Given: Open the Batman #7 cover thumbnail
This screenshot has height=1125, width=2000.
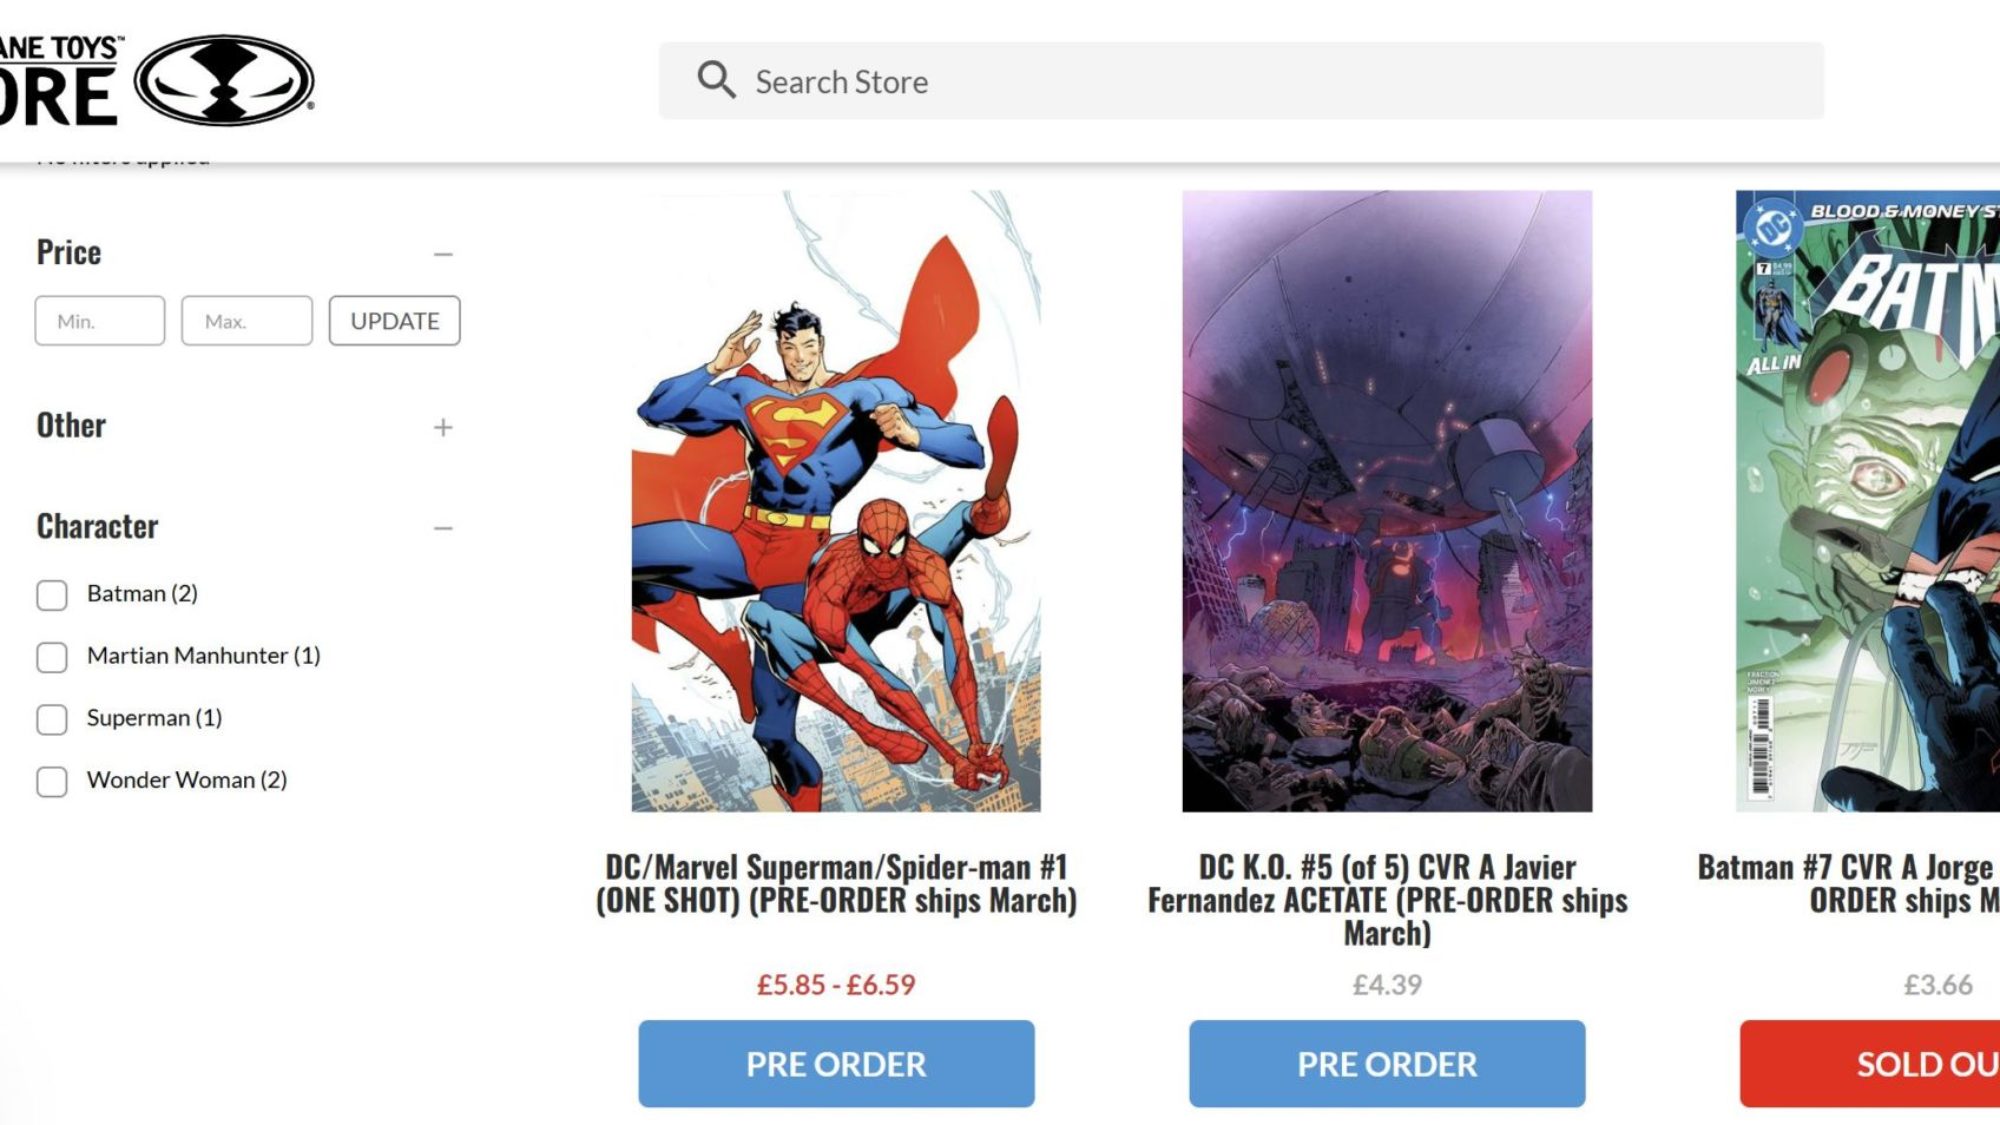Looking at the screenshot, I should coord(1868,500).
